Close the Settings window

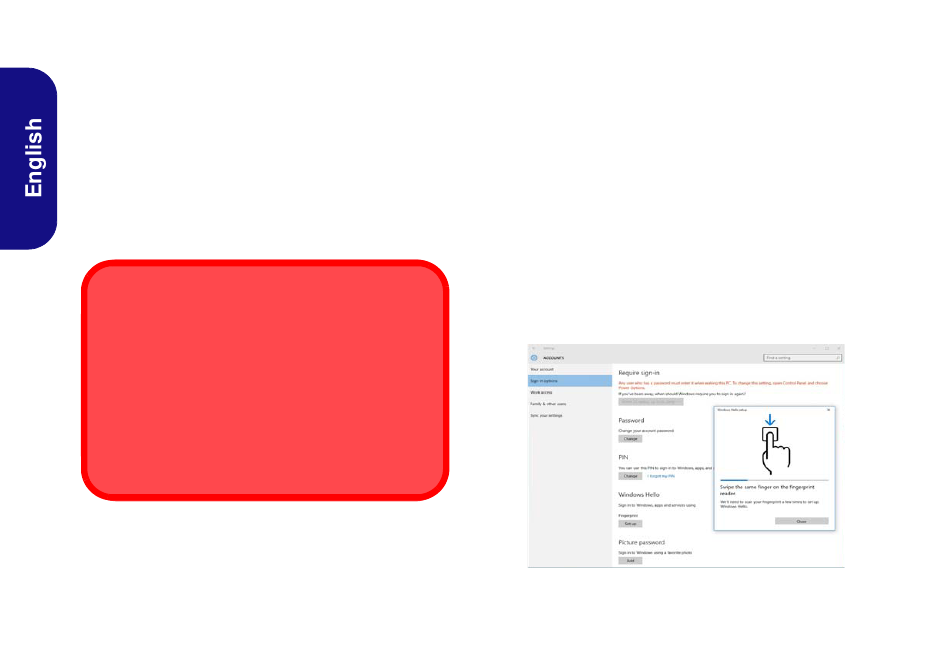(838, 348)
